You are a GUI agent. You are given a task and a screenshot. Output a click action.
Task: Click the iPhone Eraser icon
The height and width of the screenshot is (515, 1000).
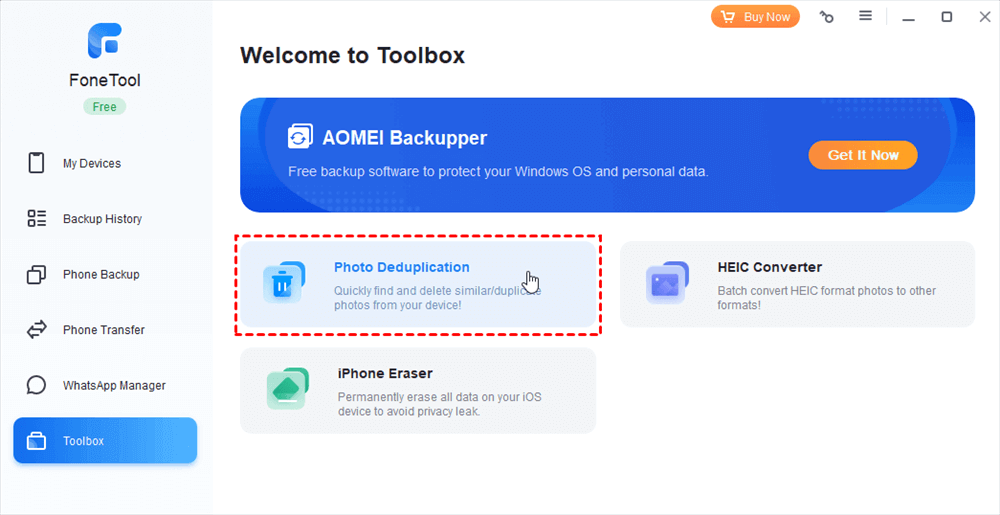[286, 389]
